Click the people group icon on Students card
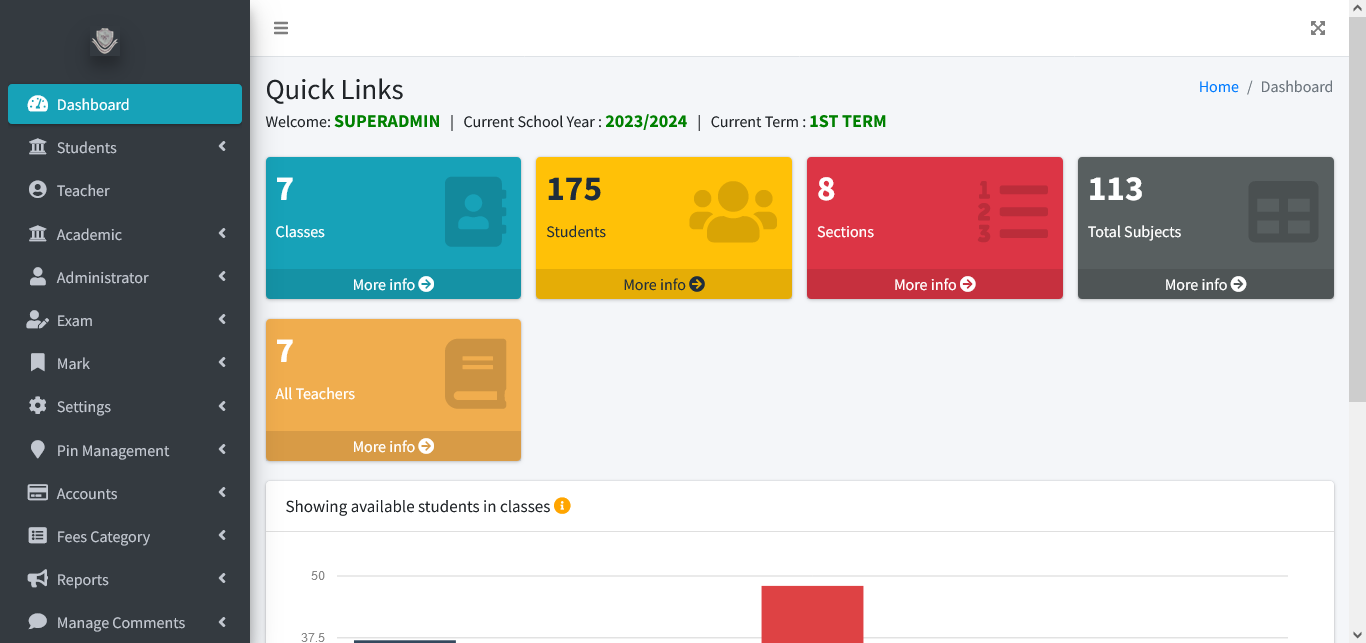The width and height of the screenshot is (1366, 643). [733, 211]
